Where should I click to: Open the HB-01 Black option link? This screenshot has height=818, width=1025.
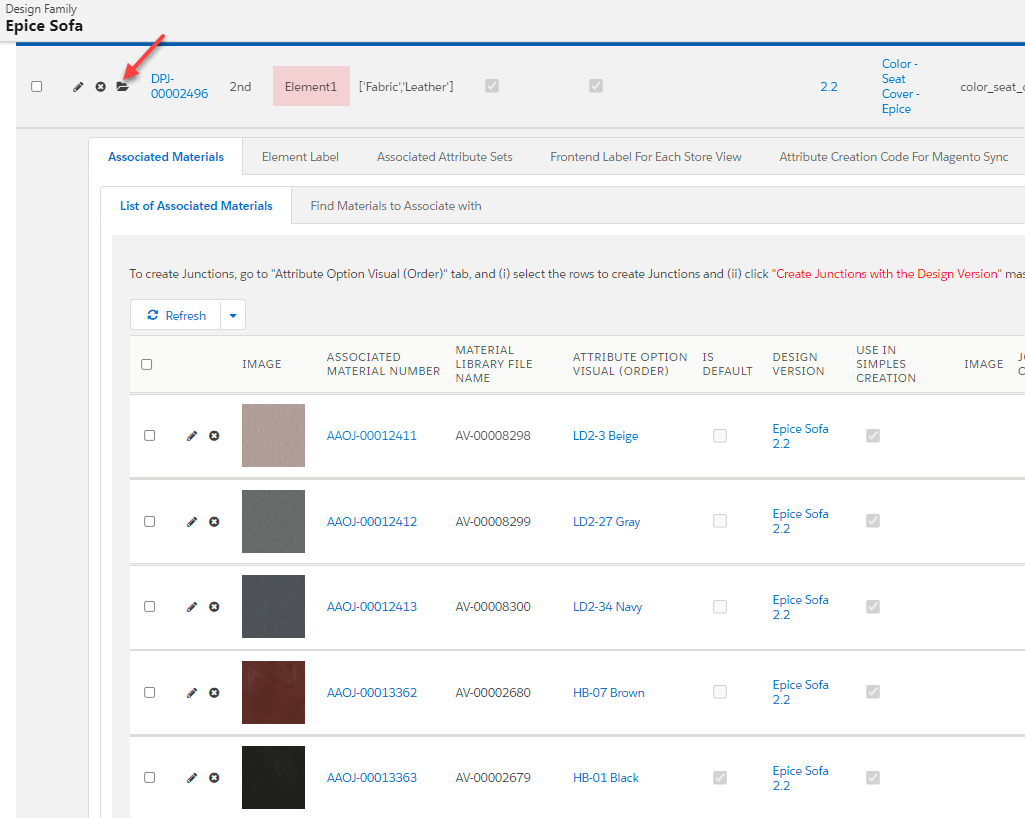tap(605, 777)
